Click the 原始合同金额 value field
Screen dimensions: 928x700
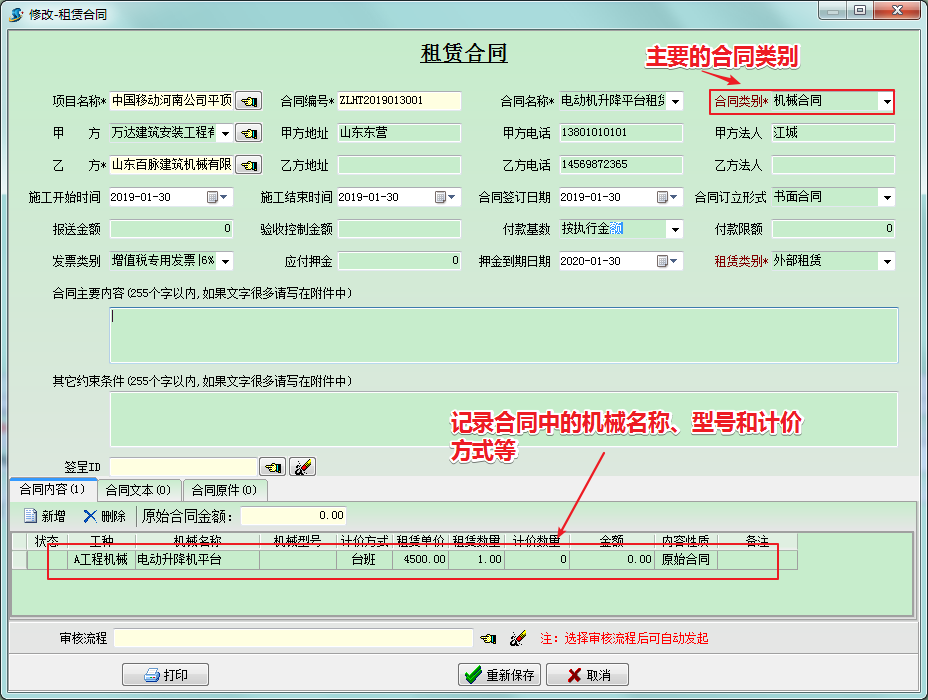[x=293, y=515]
